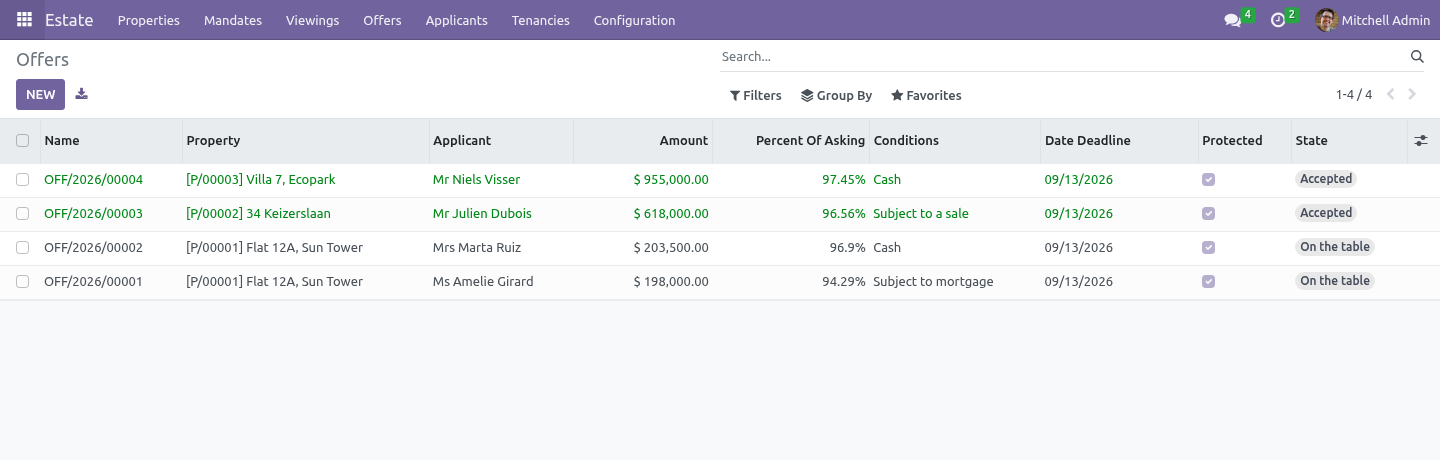
Task: Open the Tenancies menu
Action: coord(540,20)
